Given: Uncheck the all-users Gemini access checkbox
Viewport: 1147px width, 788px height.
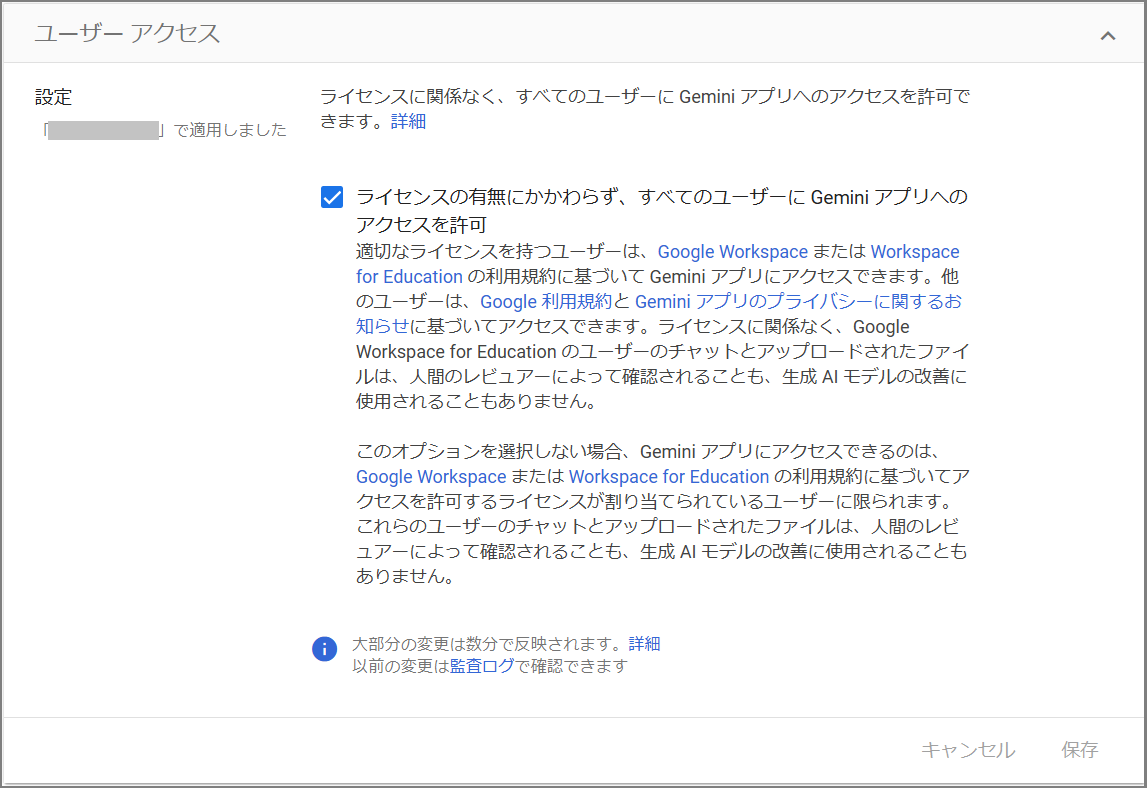Looking at the screenshot, I should [x=332, y=197].
